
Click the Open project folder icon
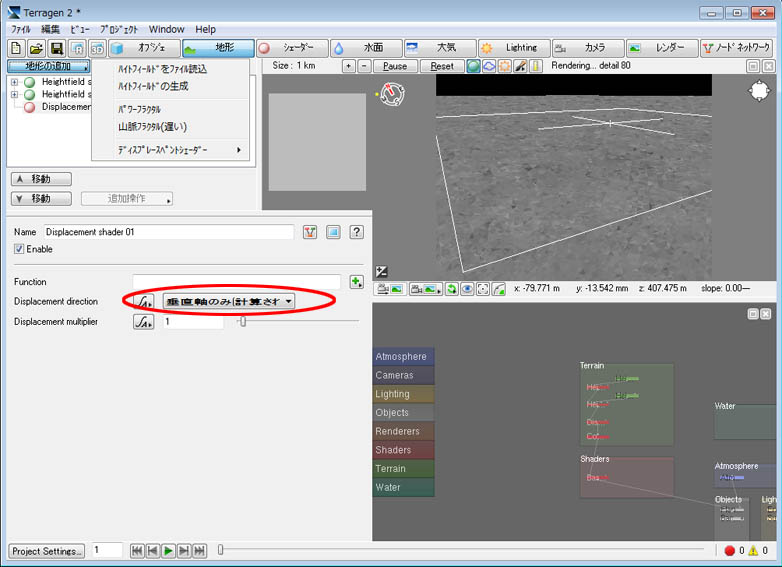point(35,48)
